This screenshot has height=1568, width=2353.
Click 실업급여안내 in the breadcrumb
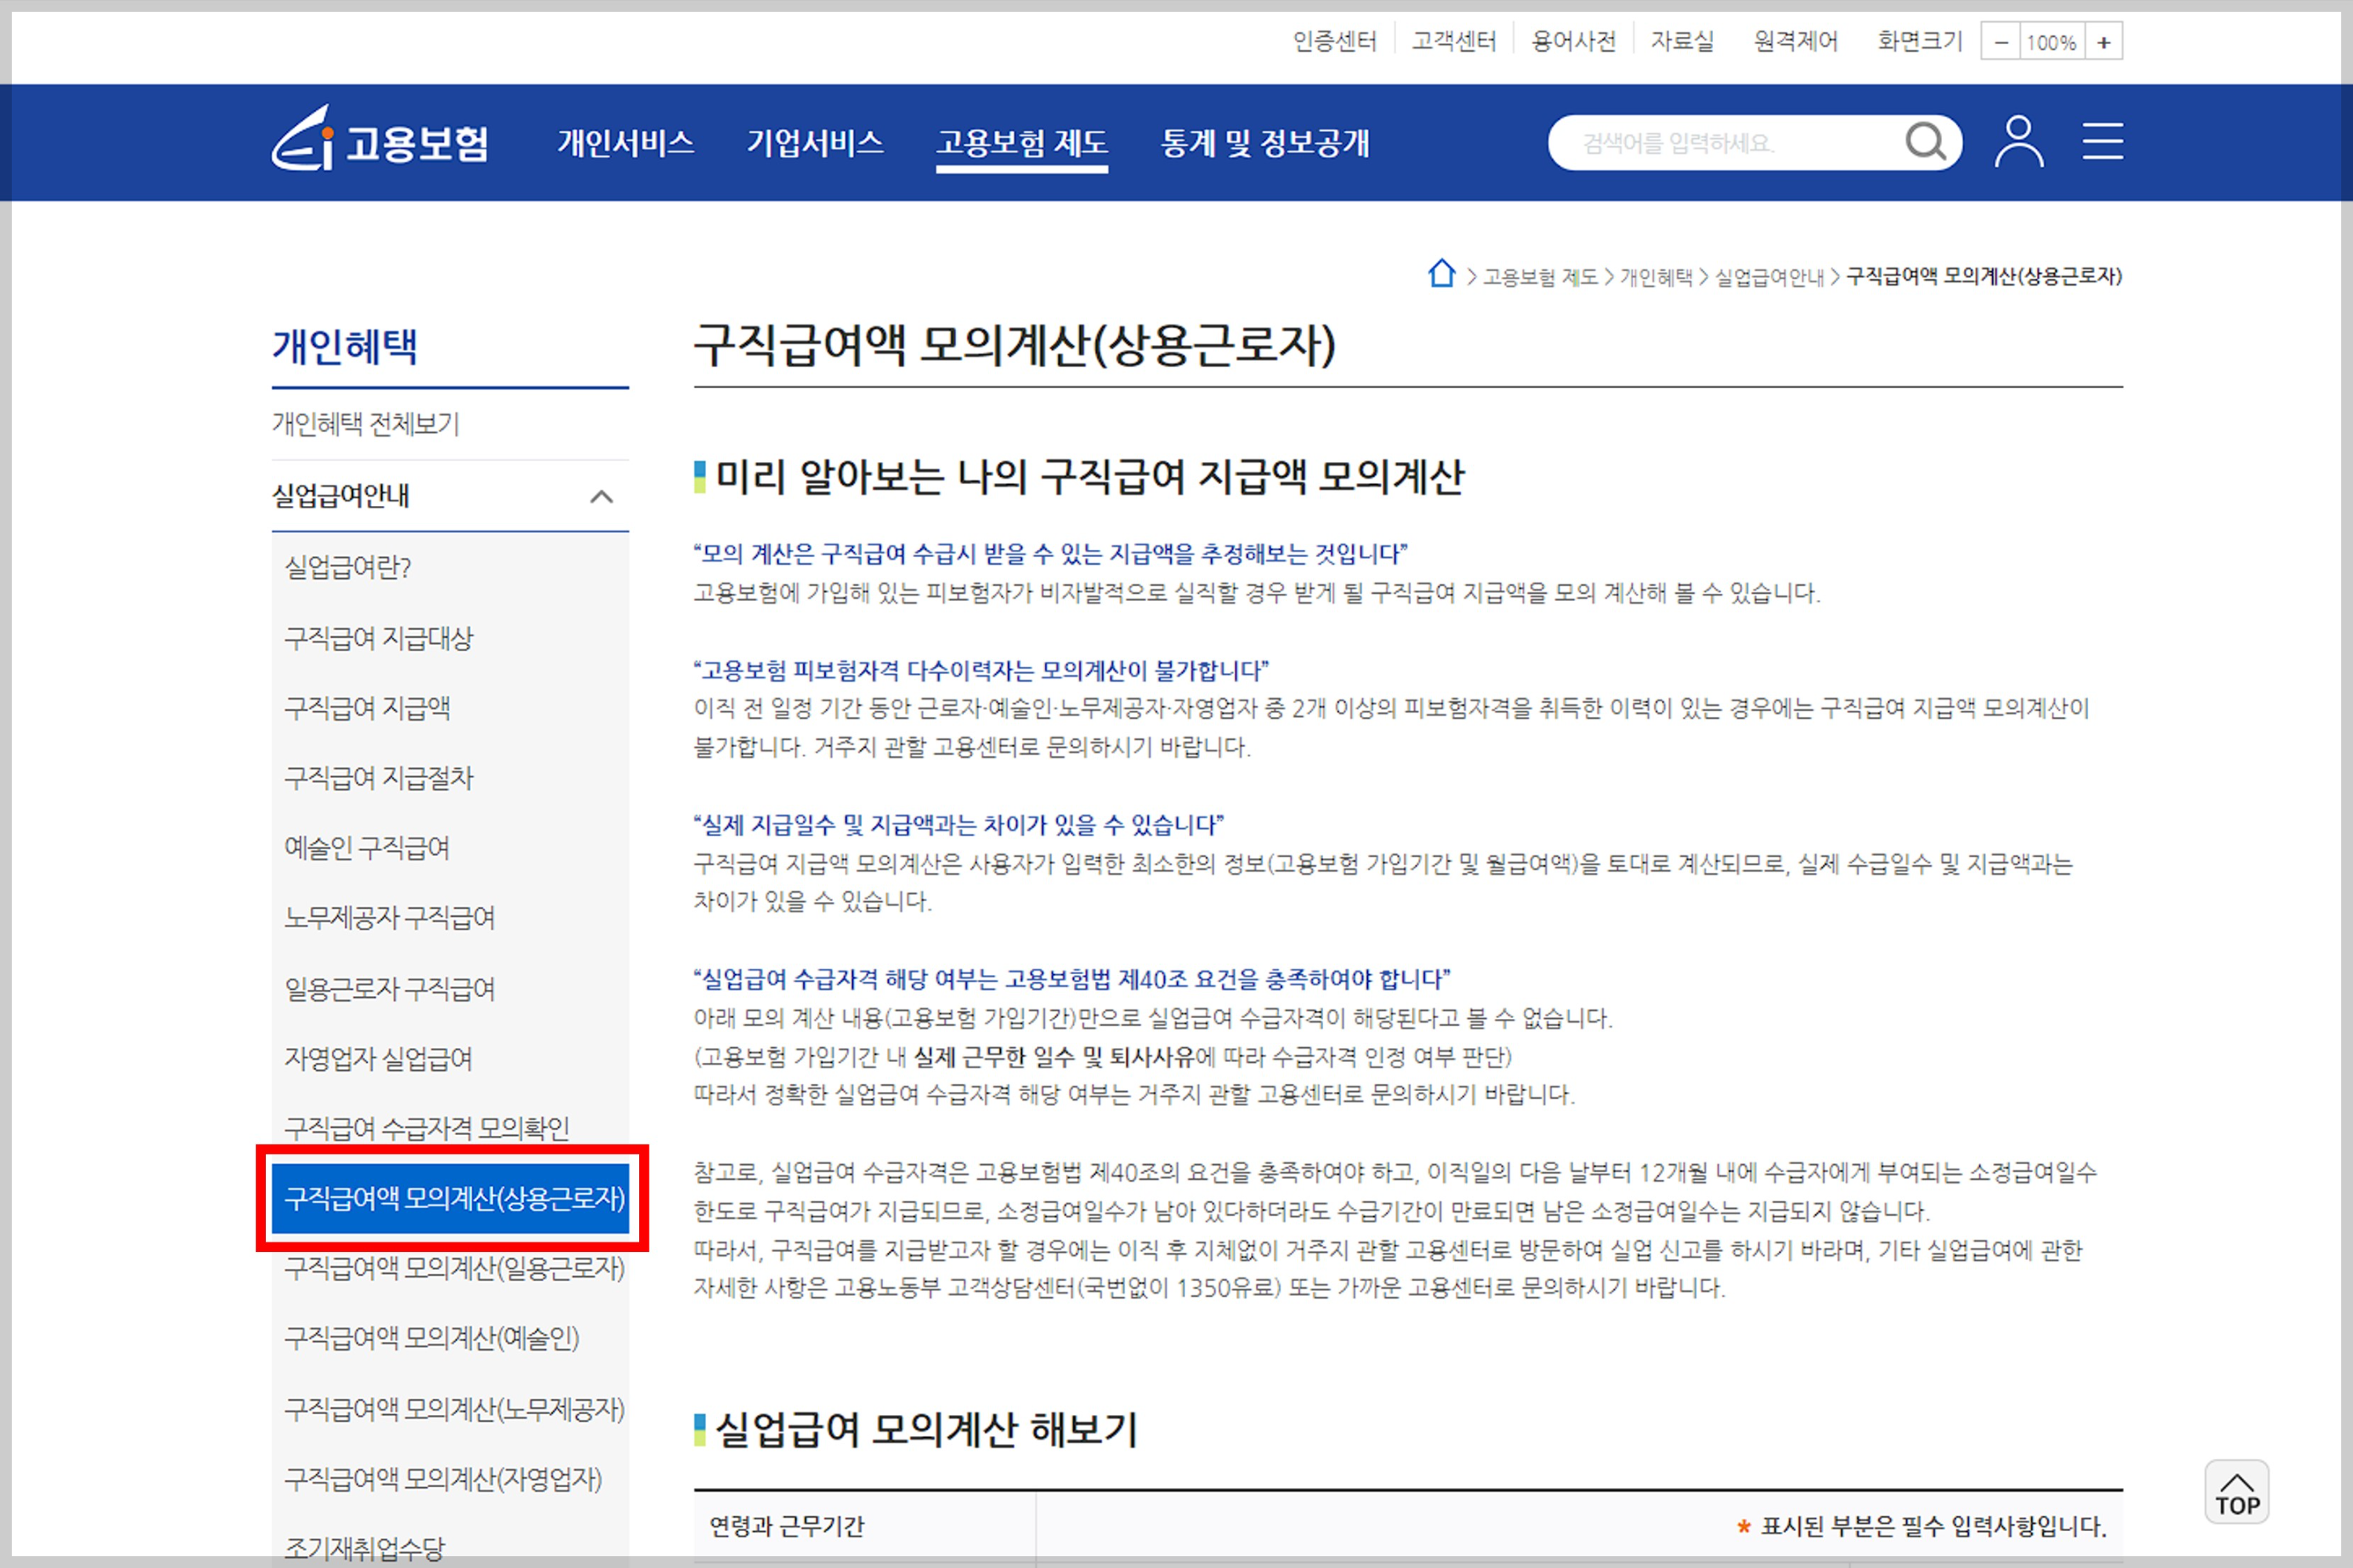tap(1769, 277)
